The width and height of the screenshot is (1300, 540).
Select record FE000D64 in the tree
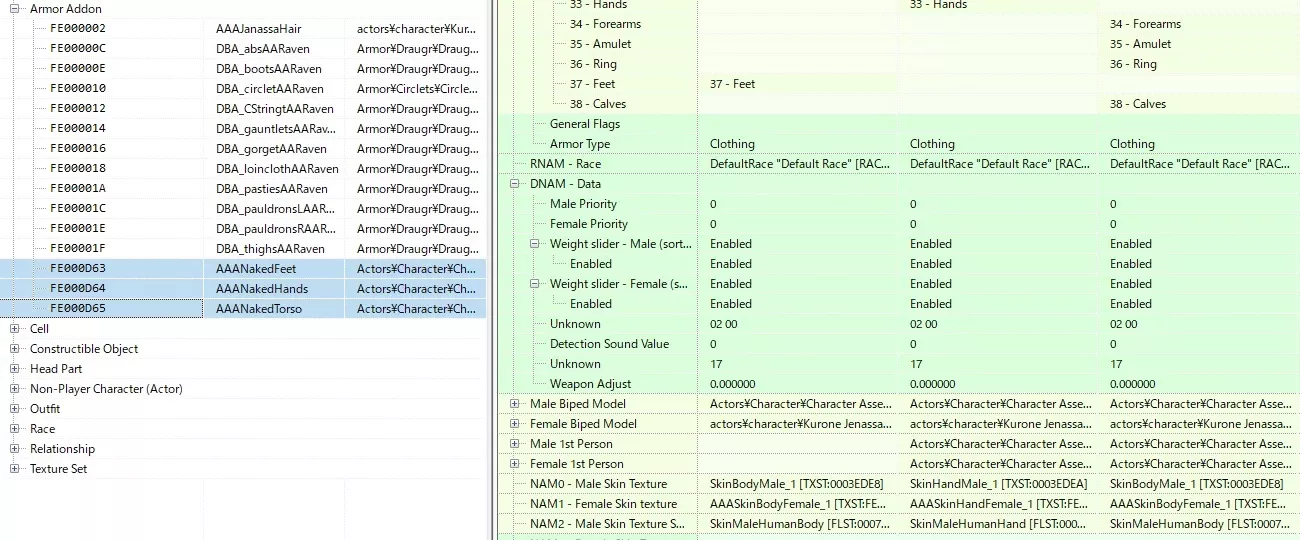coord(78,288)
